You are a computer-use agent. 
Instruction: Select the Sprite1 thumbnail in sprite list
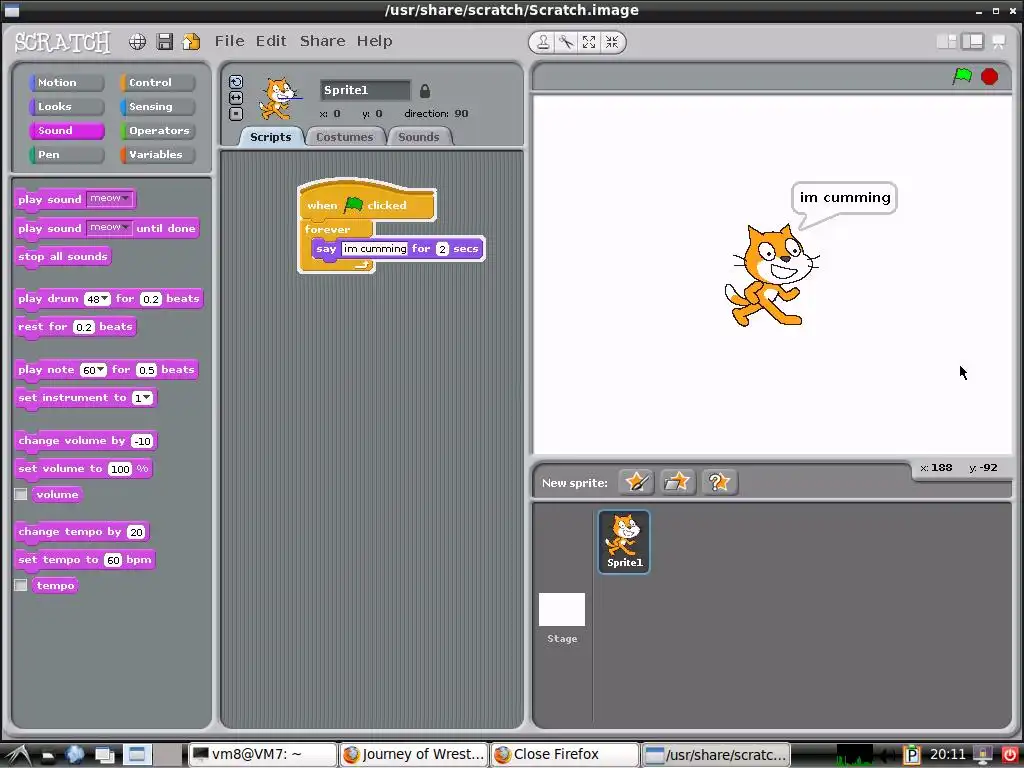pos(624,542)
